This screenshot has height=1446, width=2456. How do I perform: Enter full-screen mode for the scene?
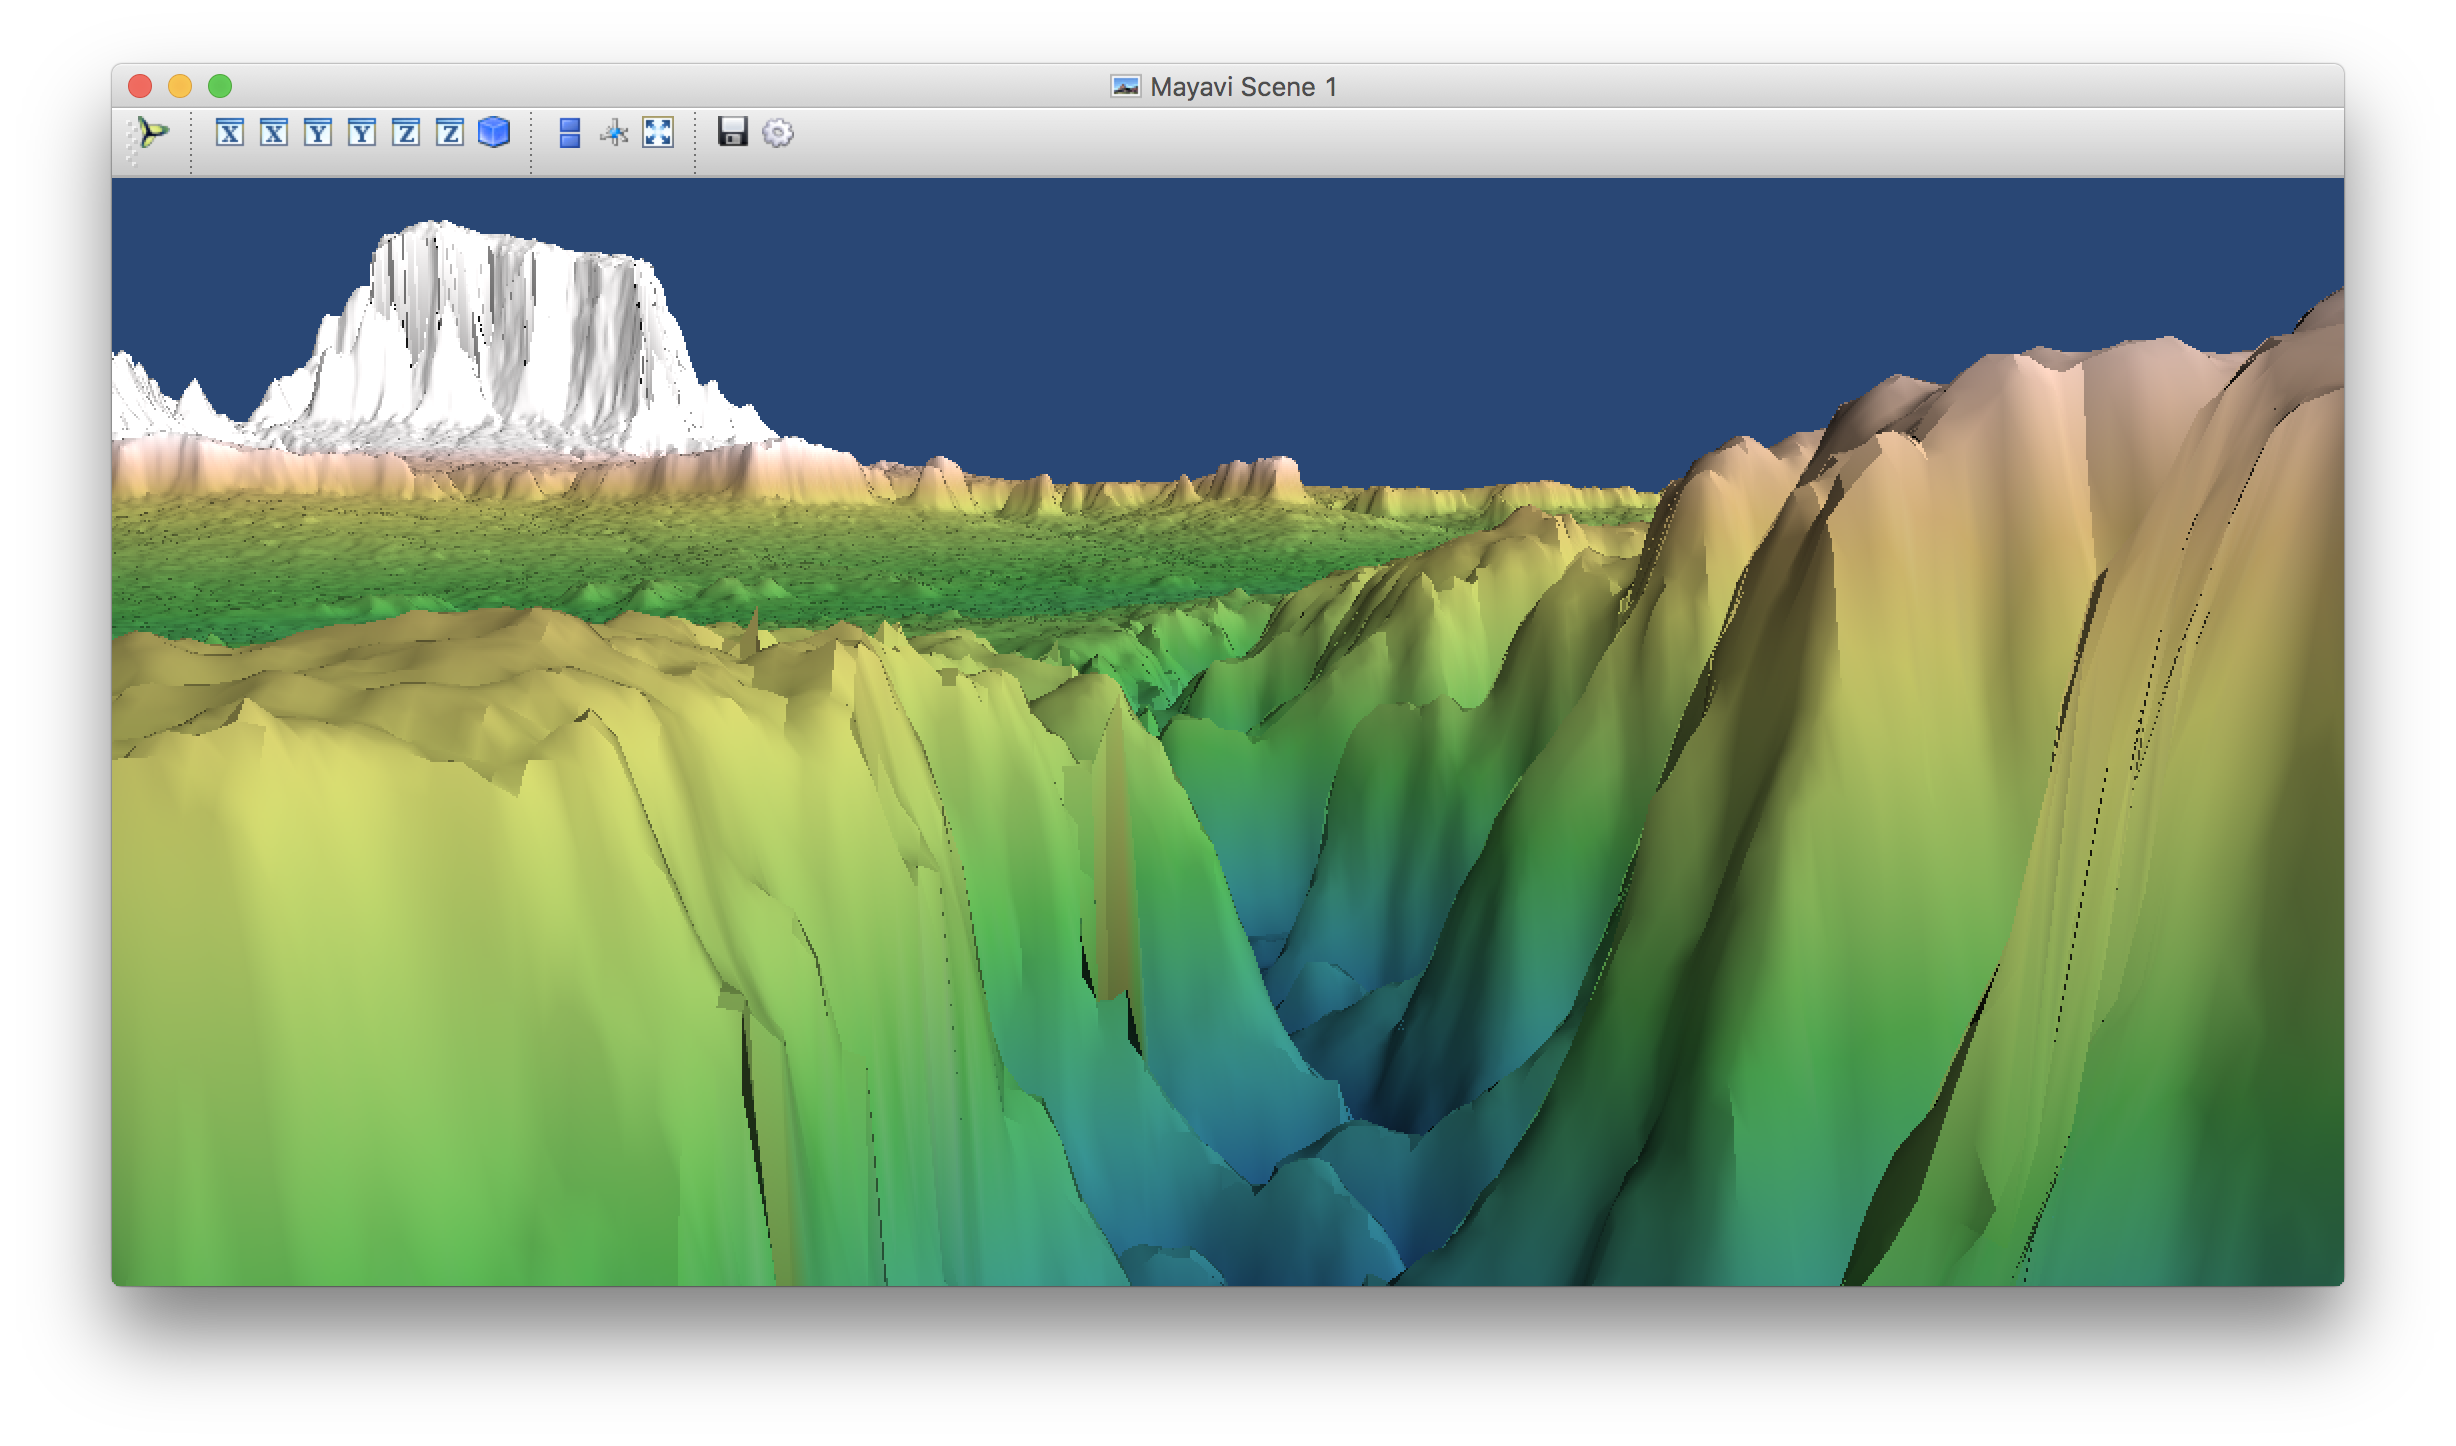coord(658,133)
